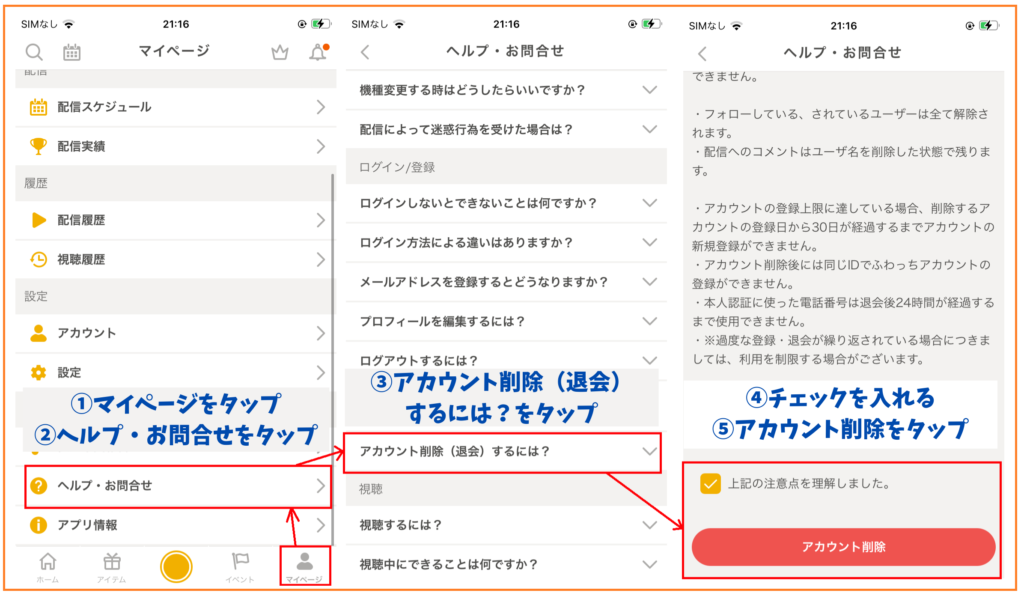Screen dimensions: 1024x596
Task: Tap the red アカウント削除 button
Action: pyautogui.click(x=843, y=547)
